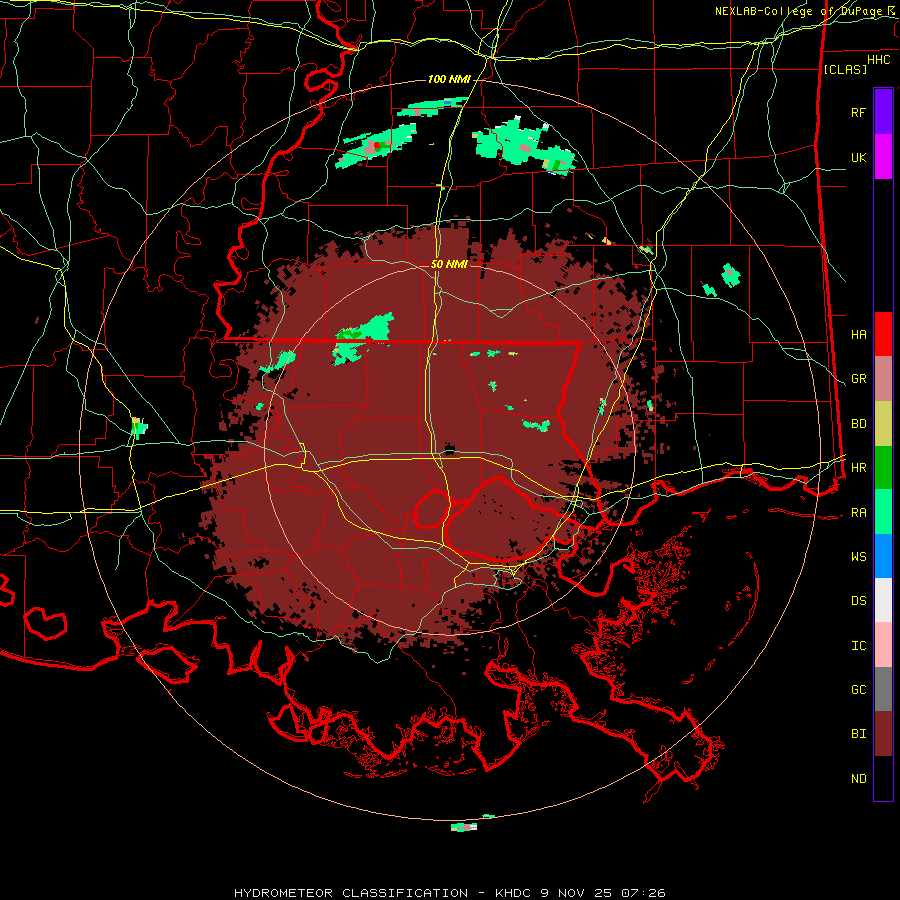Click the IC light pink legend swatch

coord(883,645)
